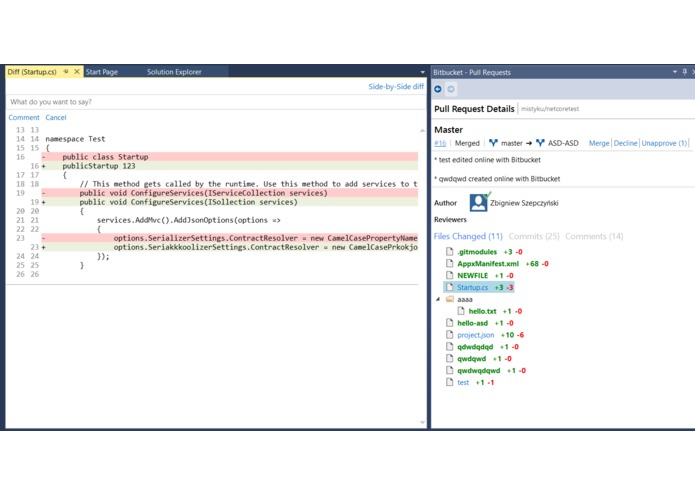Image resolution: width=695 pixels, height=494 pixels.
Task: Open pull request #16 link
Action: 440,143
